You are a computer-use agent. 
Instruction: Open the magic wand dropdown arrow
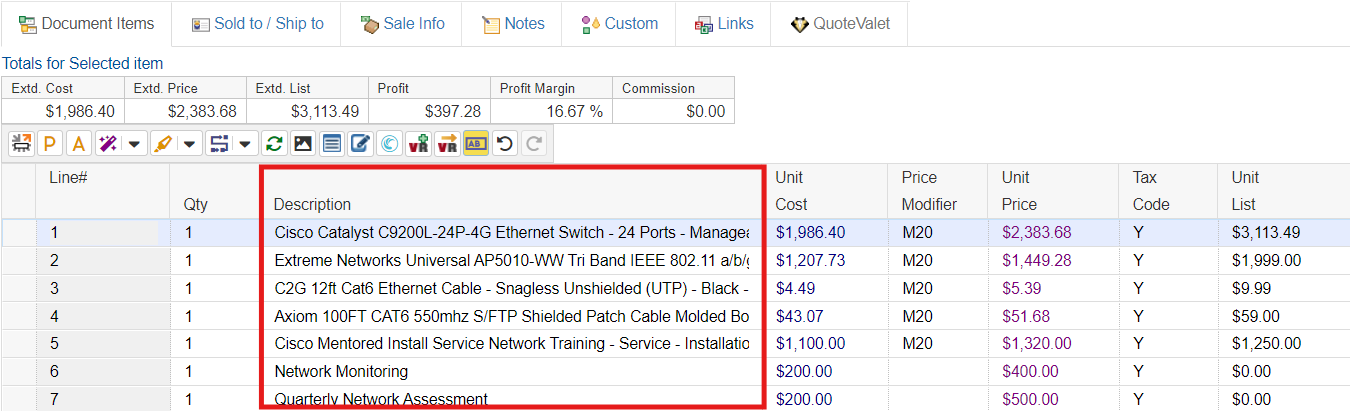pos(135,144)
